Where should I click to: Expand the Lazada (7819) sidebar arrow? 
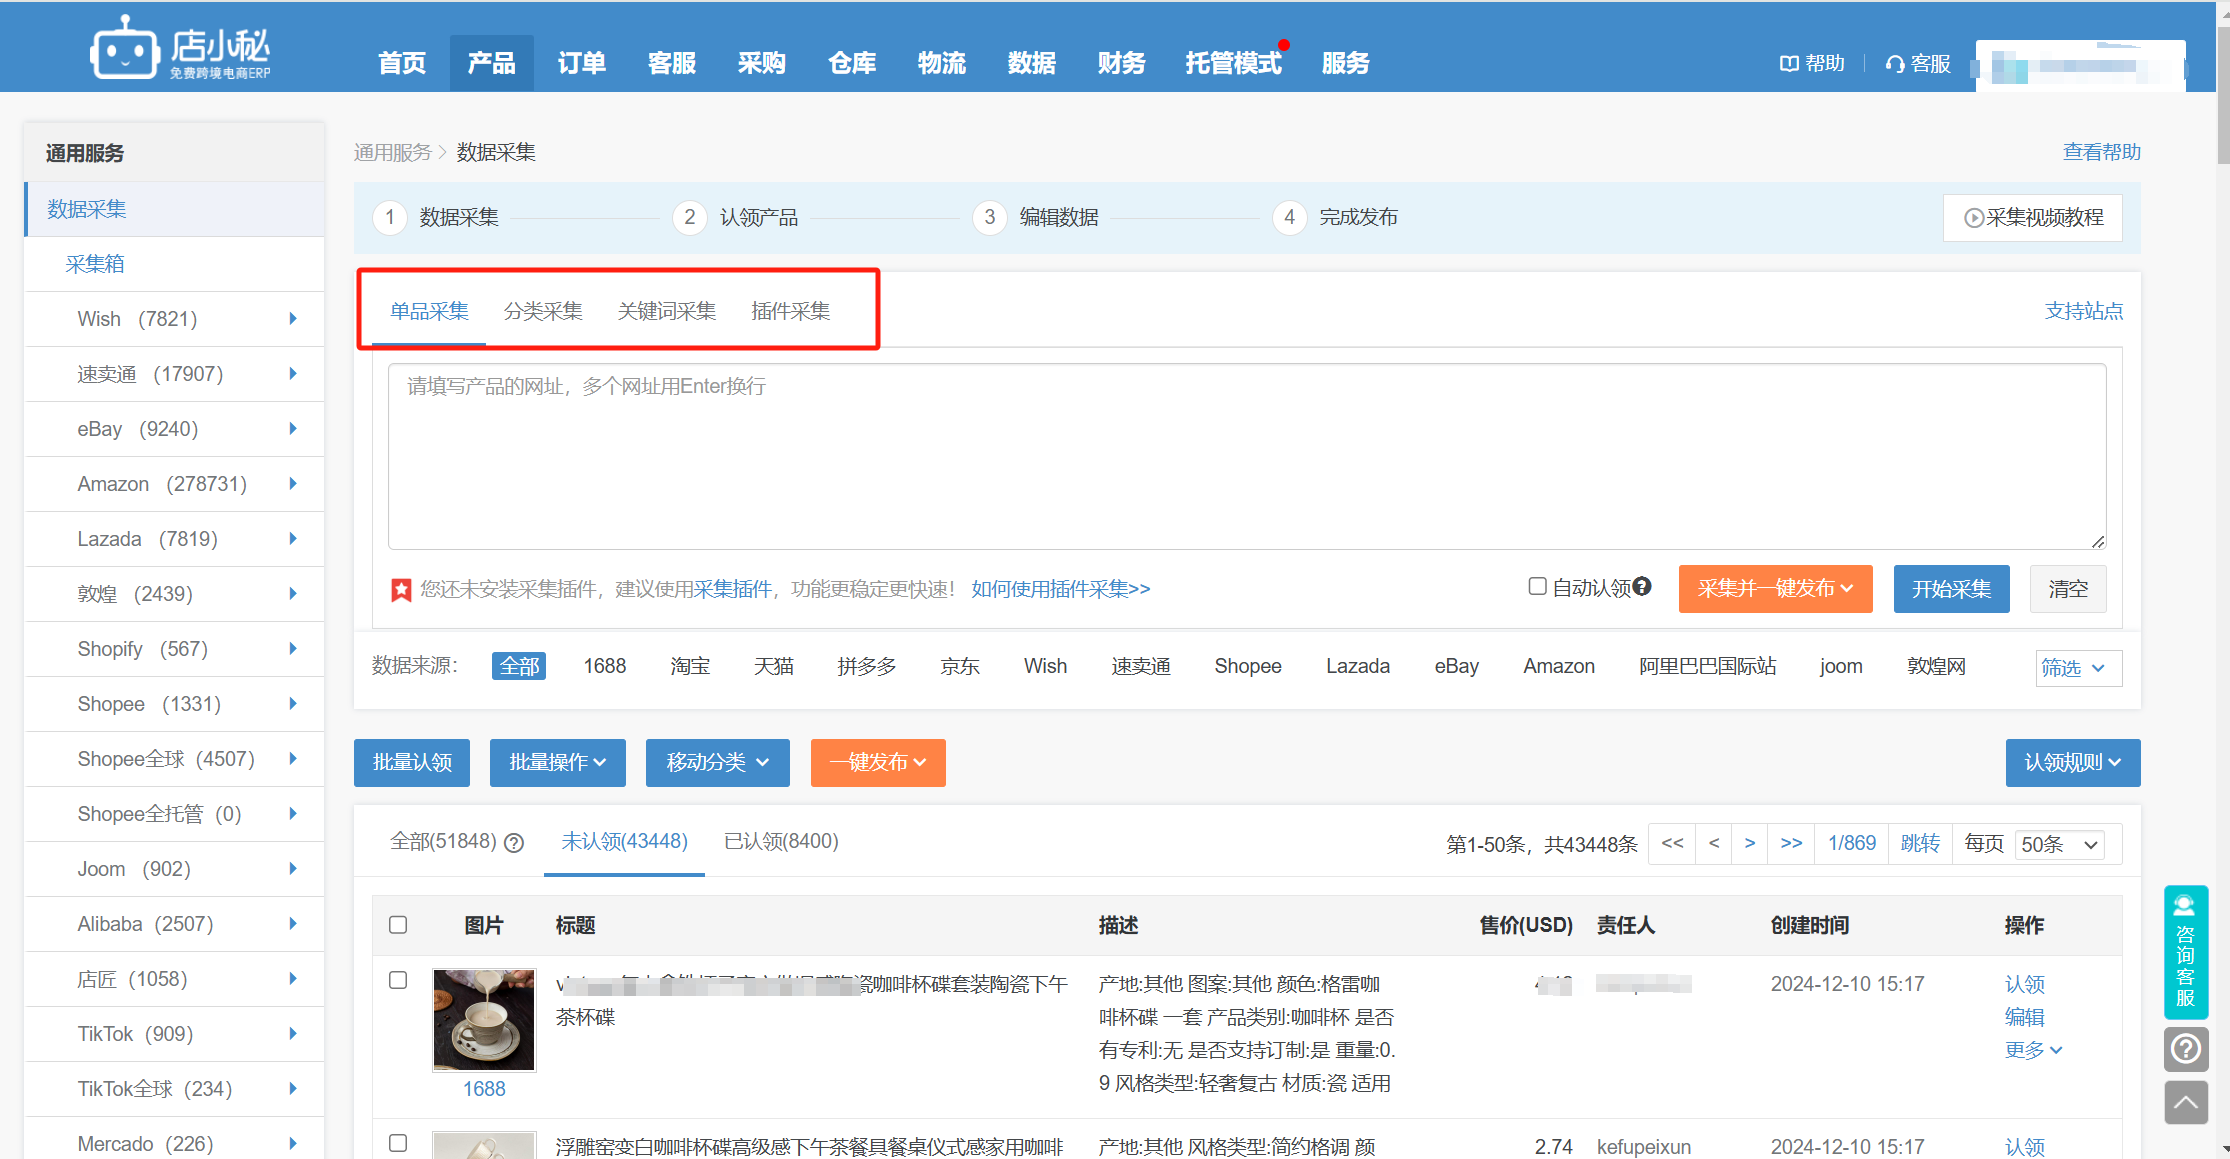[293, 539]
